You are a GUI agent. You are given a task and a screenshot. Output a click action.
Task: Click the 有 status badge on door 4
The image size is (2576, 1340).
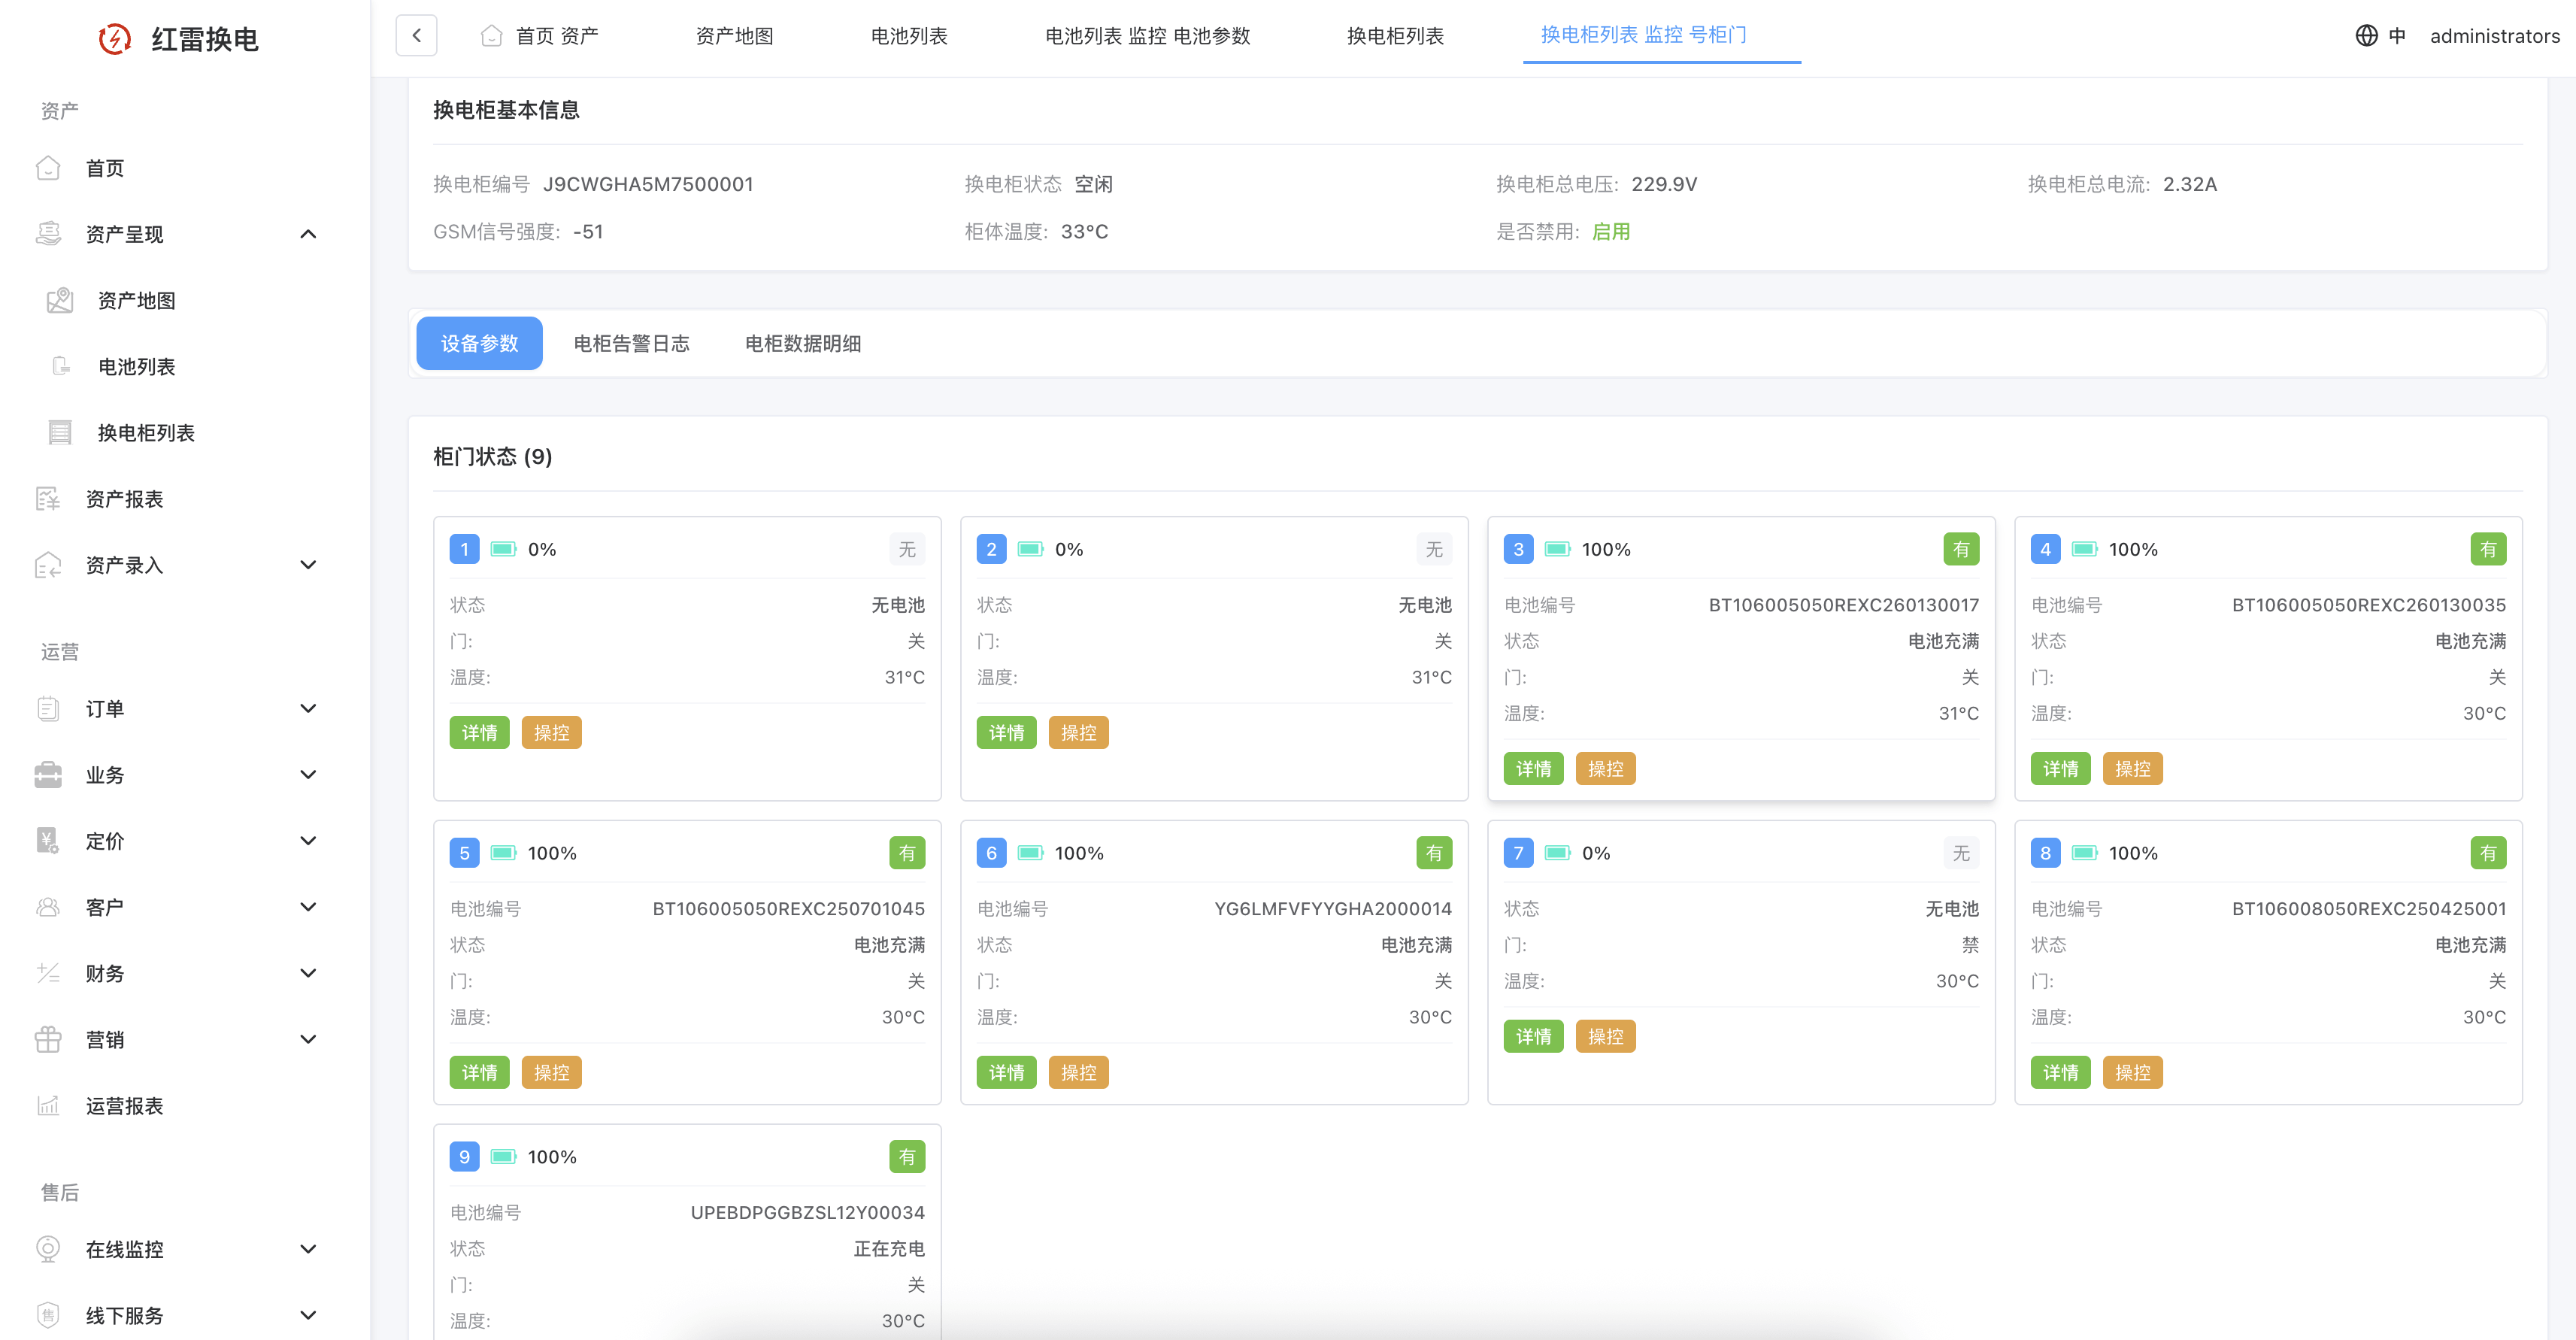(x=2487, y=549)
